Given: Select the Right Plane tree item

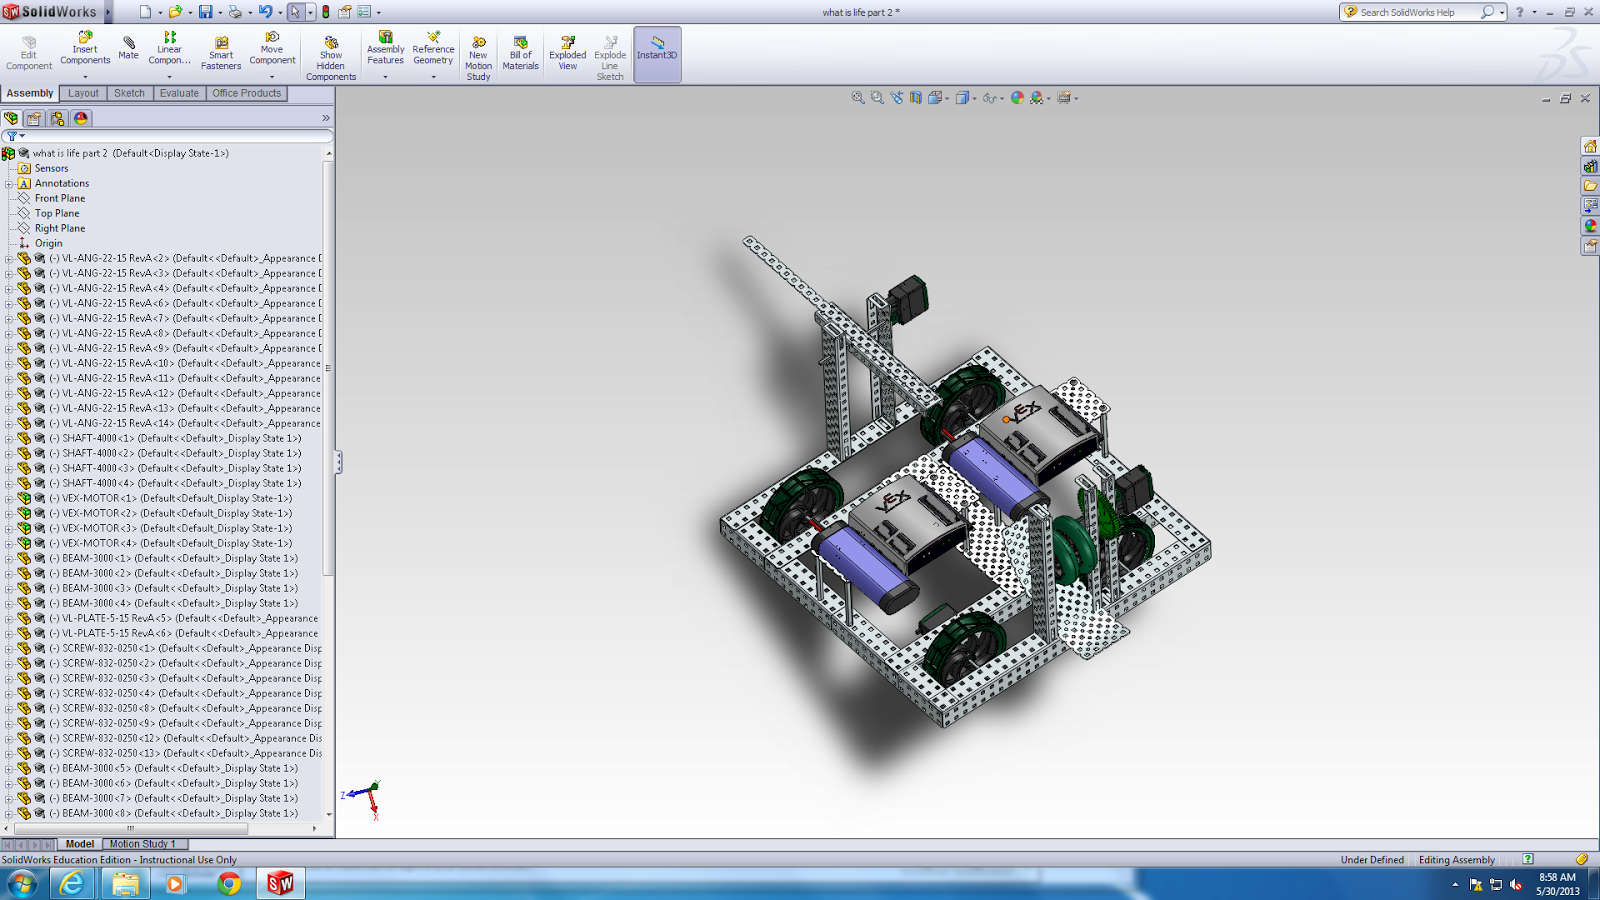Looking at the screenshot, I should [x=58, y=228].
